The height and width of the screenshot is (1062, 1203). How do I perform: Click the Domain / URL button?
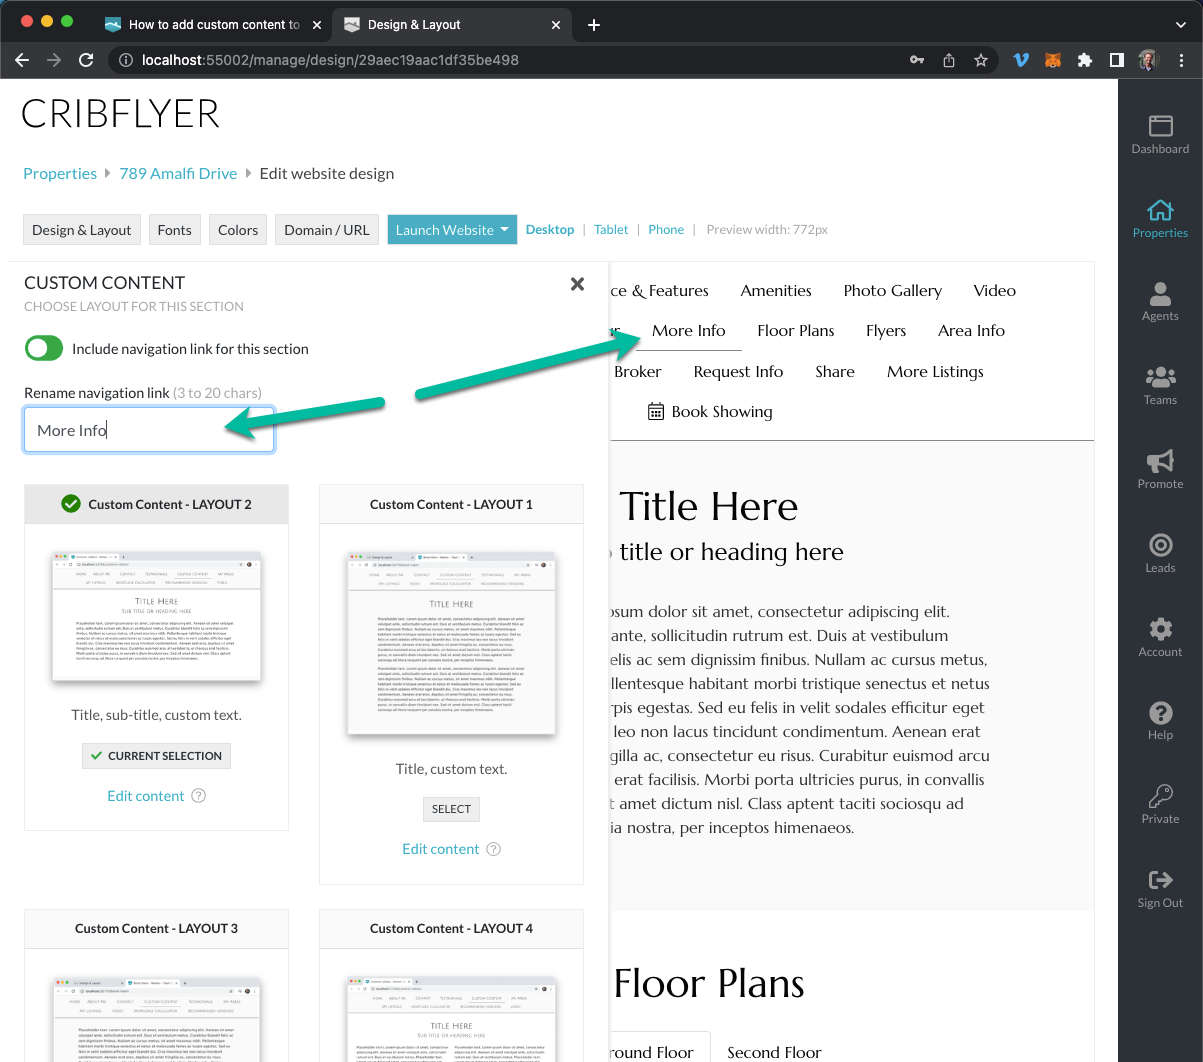[x=327, y=230]
